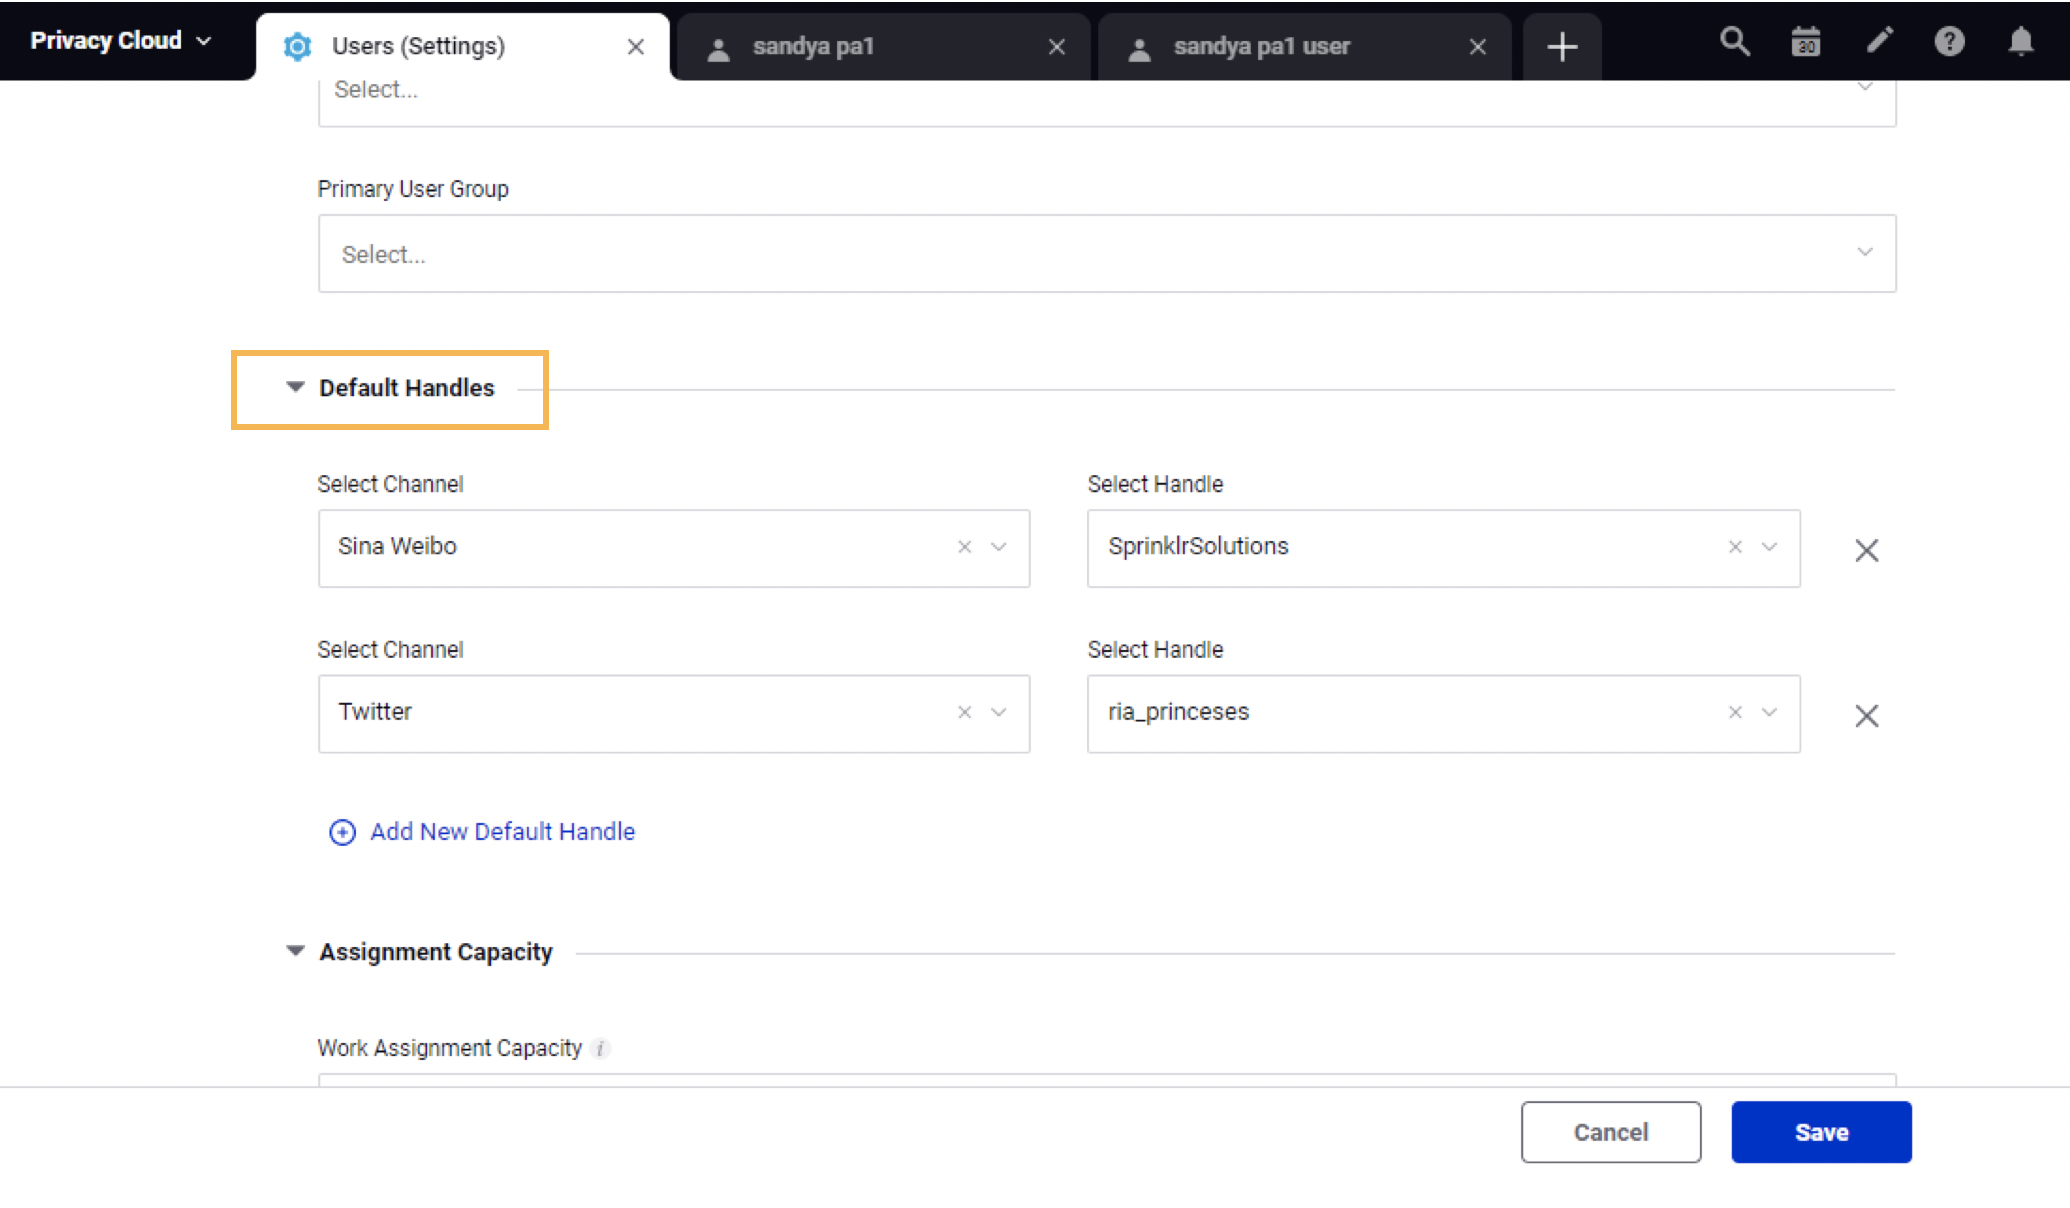Switch to sandya pa1 user tab
The image size is (2070, 1208).
pyautogui.click(x=1261, y=46)
